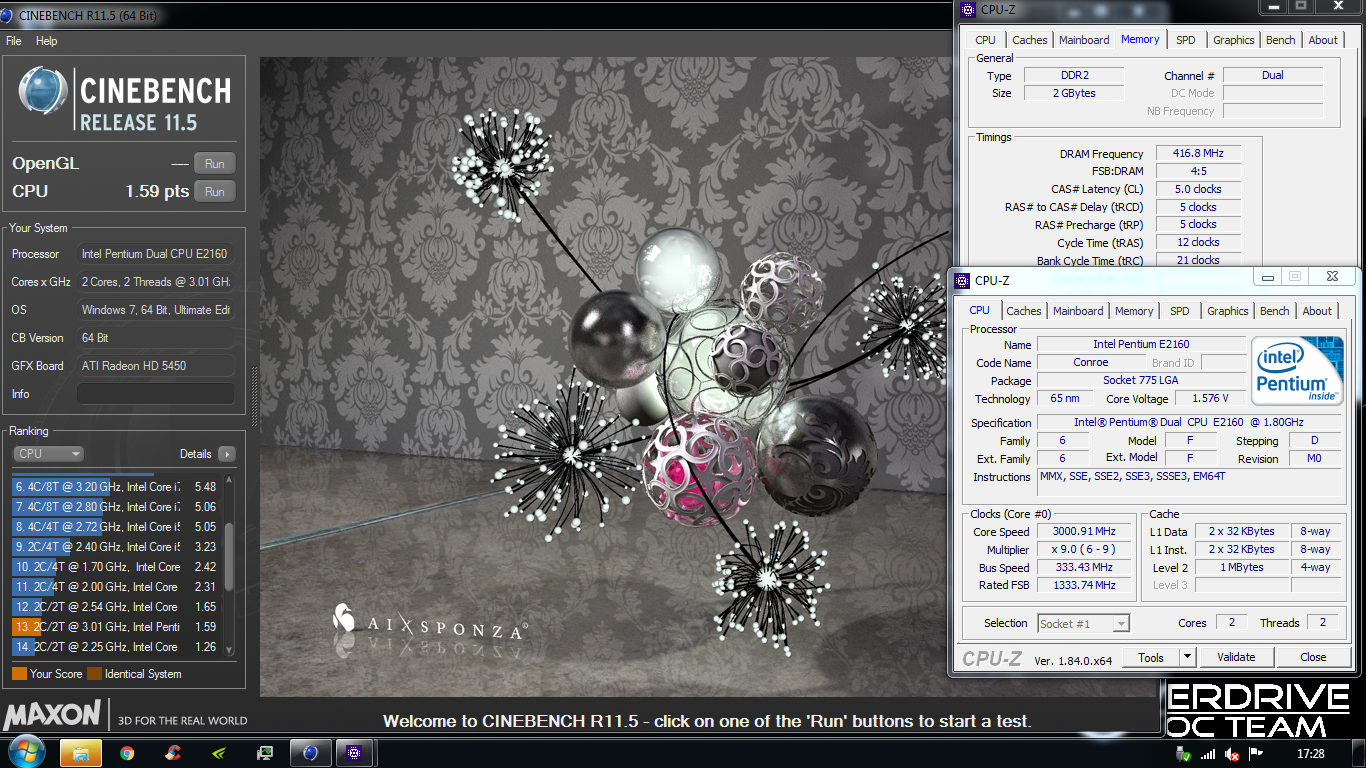The width and height of the screenshot is (1366, 768).
Task: Switch to Memory tab in front CPU-Z
Action: click(x=1134, y=311)
